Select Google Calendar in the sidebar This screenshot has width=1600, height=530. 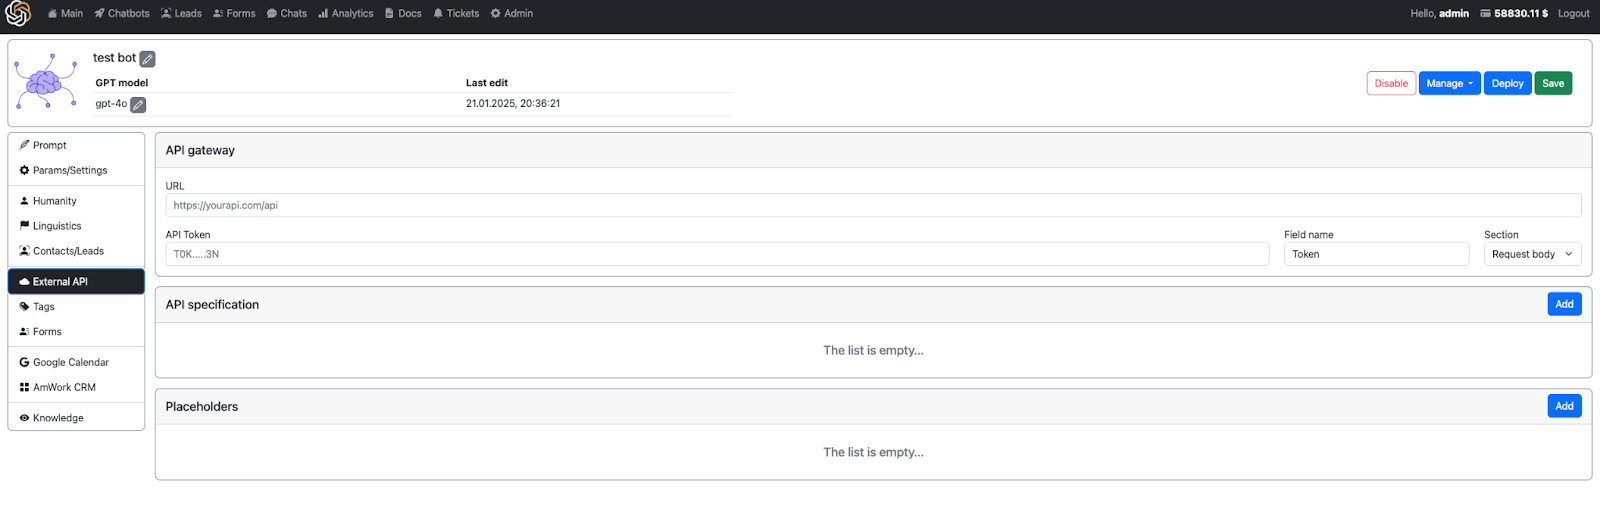pyautogui.click(x=76, y=362)
